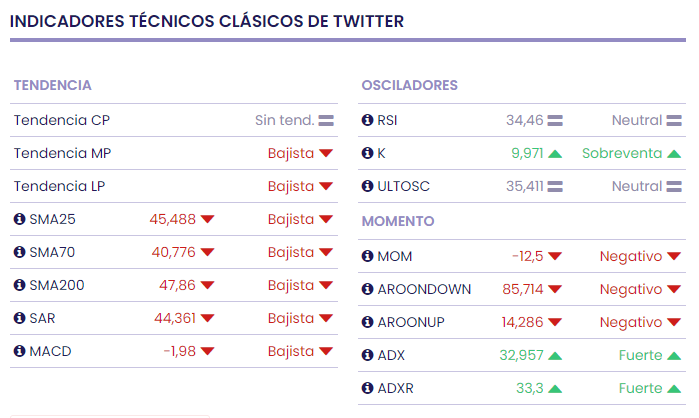Image resolution: width=699 pixels, height=418 pixels.
Task: Click the Fuerte status for ADX
Action: point(640,355)
